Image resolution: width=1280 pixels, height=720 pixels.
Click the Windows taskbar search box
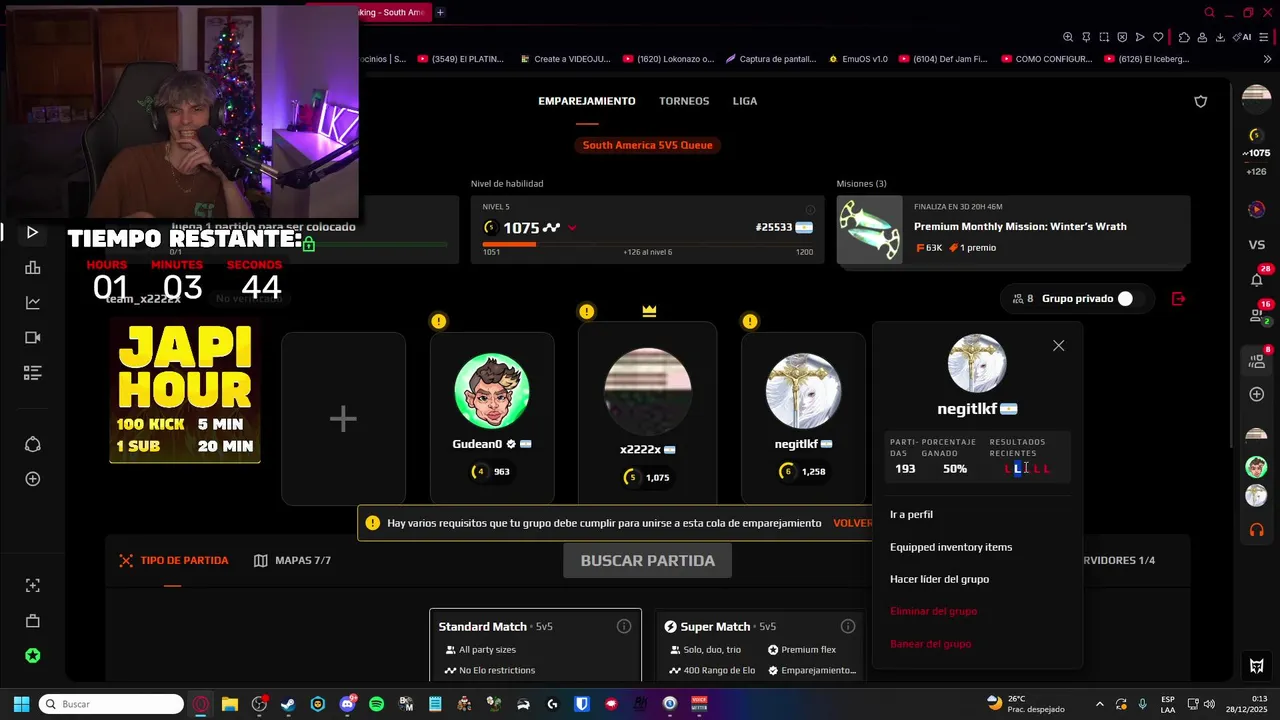[x=111, y=704]
